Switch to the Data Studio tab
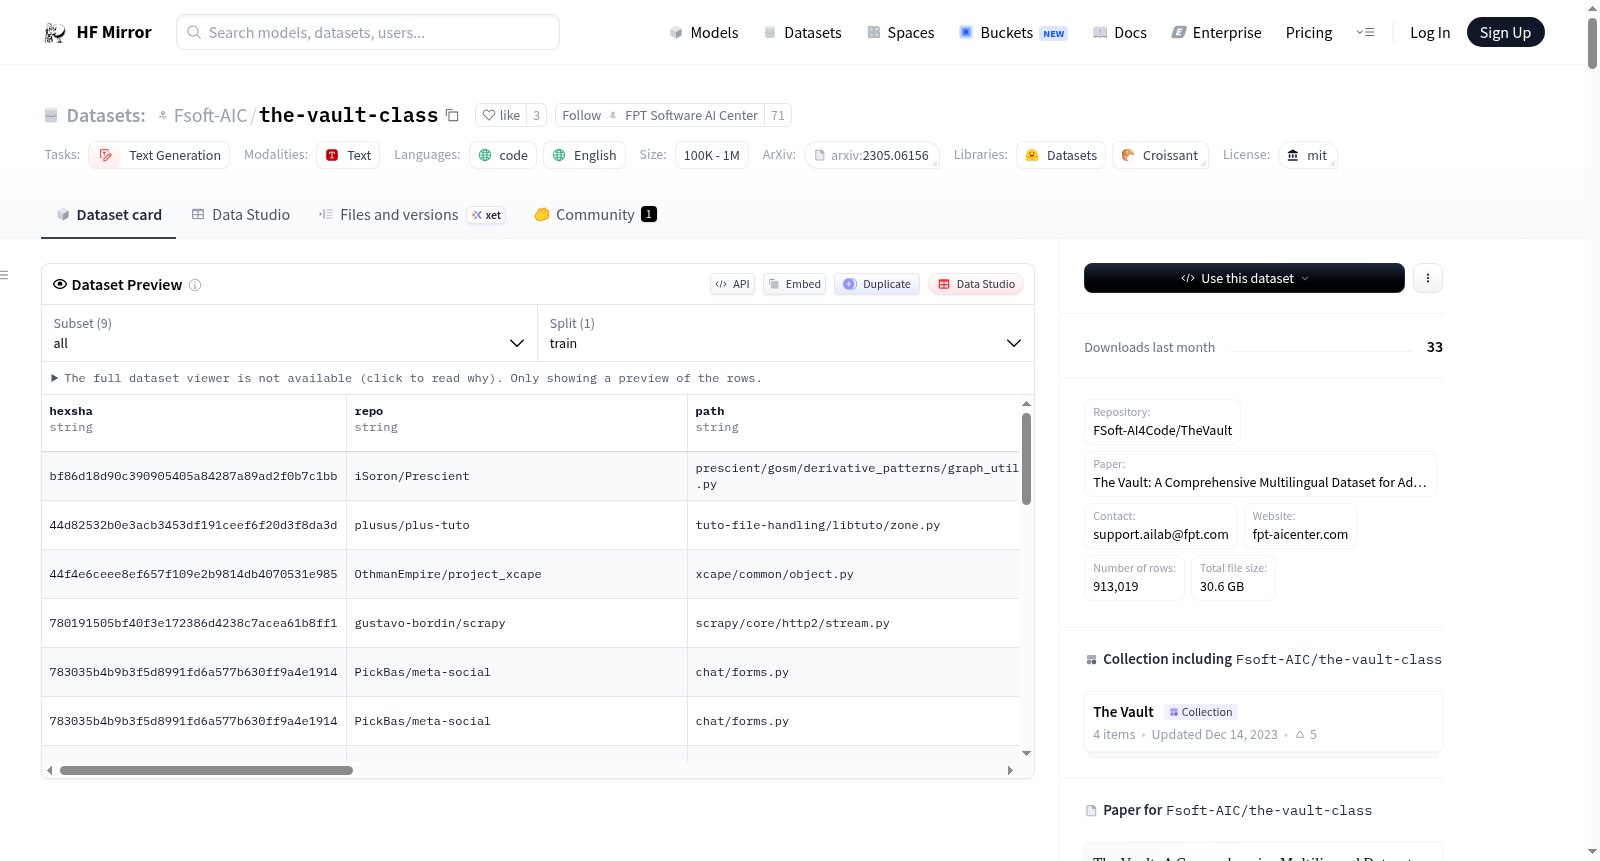This screenshot has width=1600, height=861. pyautogui.click(x=241, y=215)
